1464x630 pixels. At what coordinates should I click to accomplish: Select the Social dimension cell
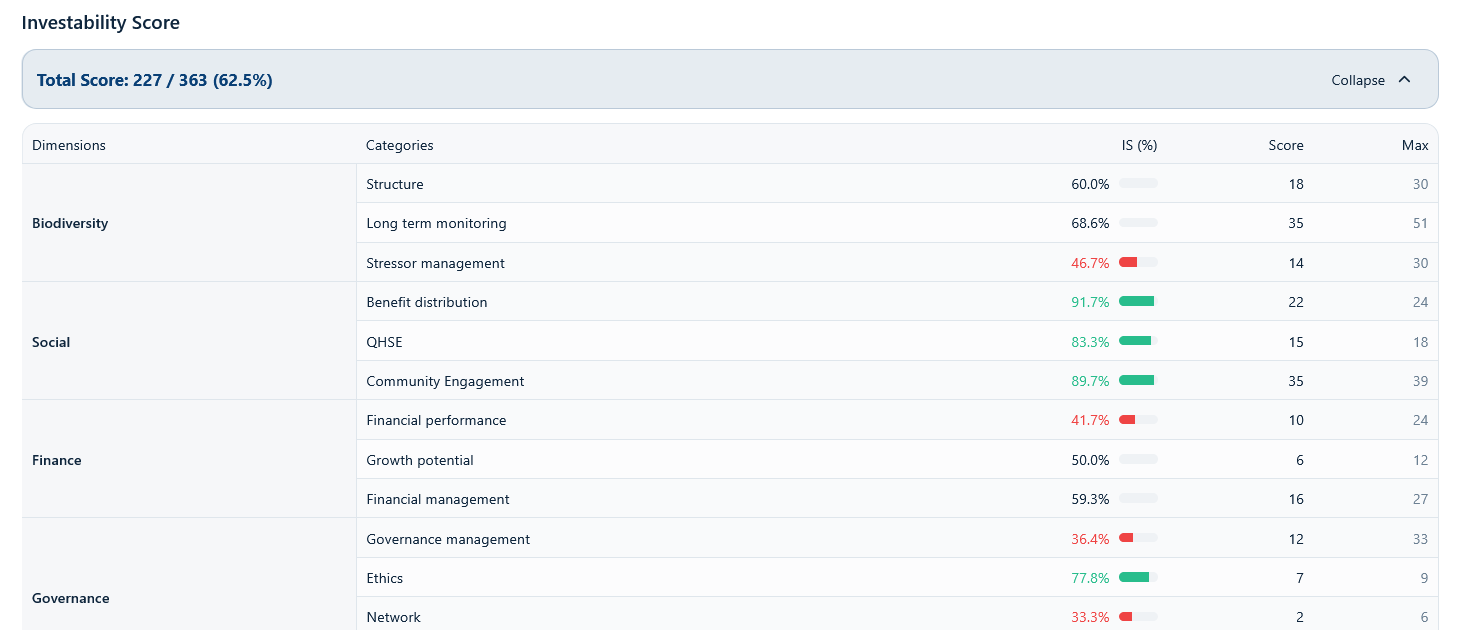click(x=51, y=342)
